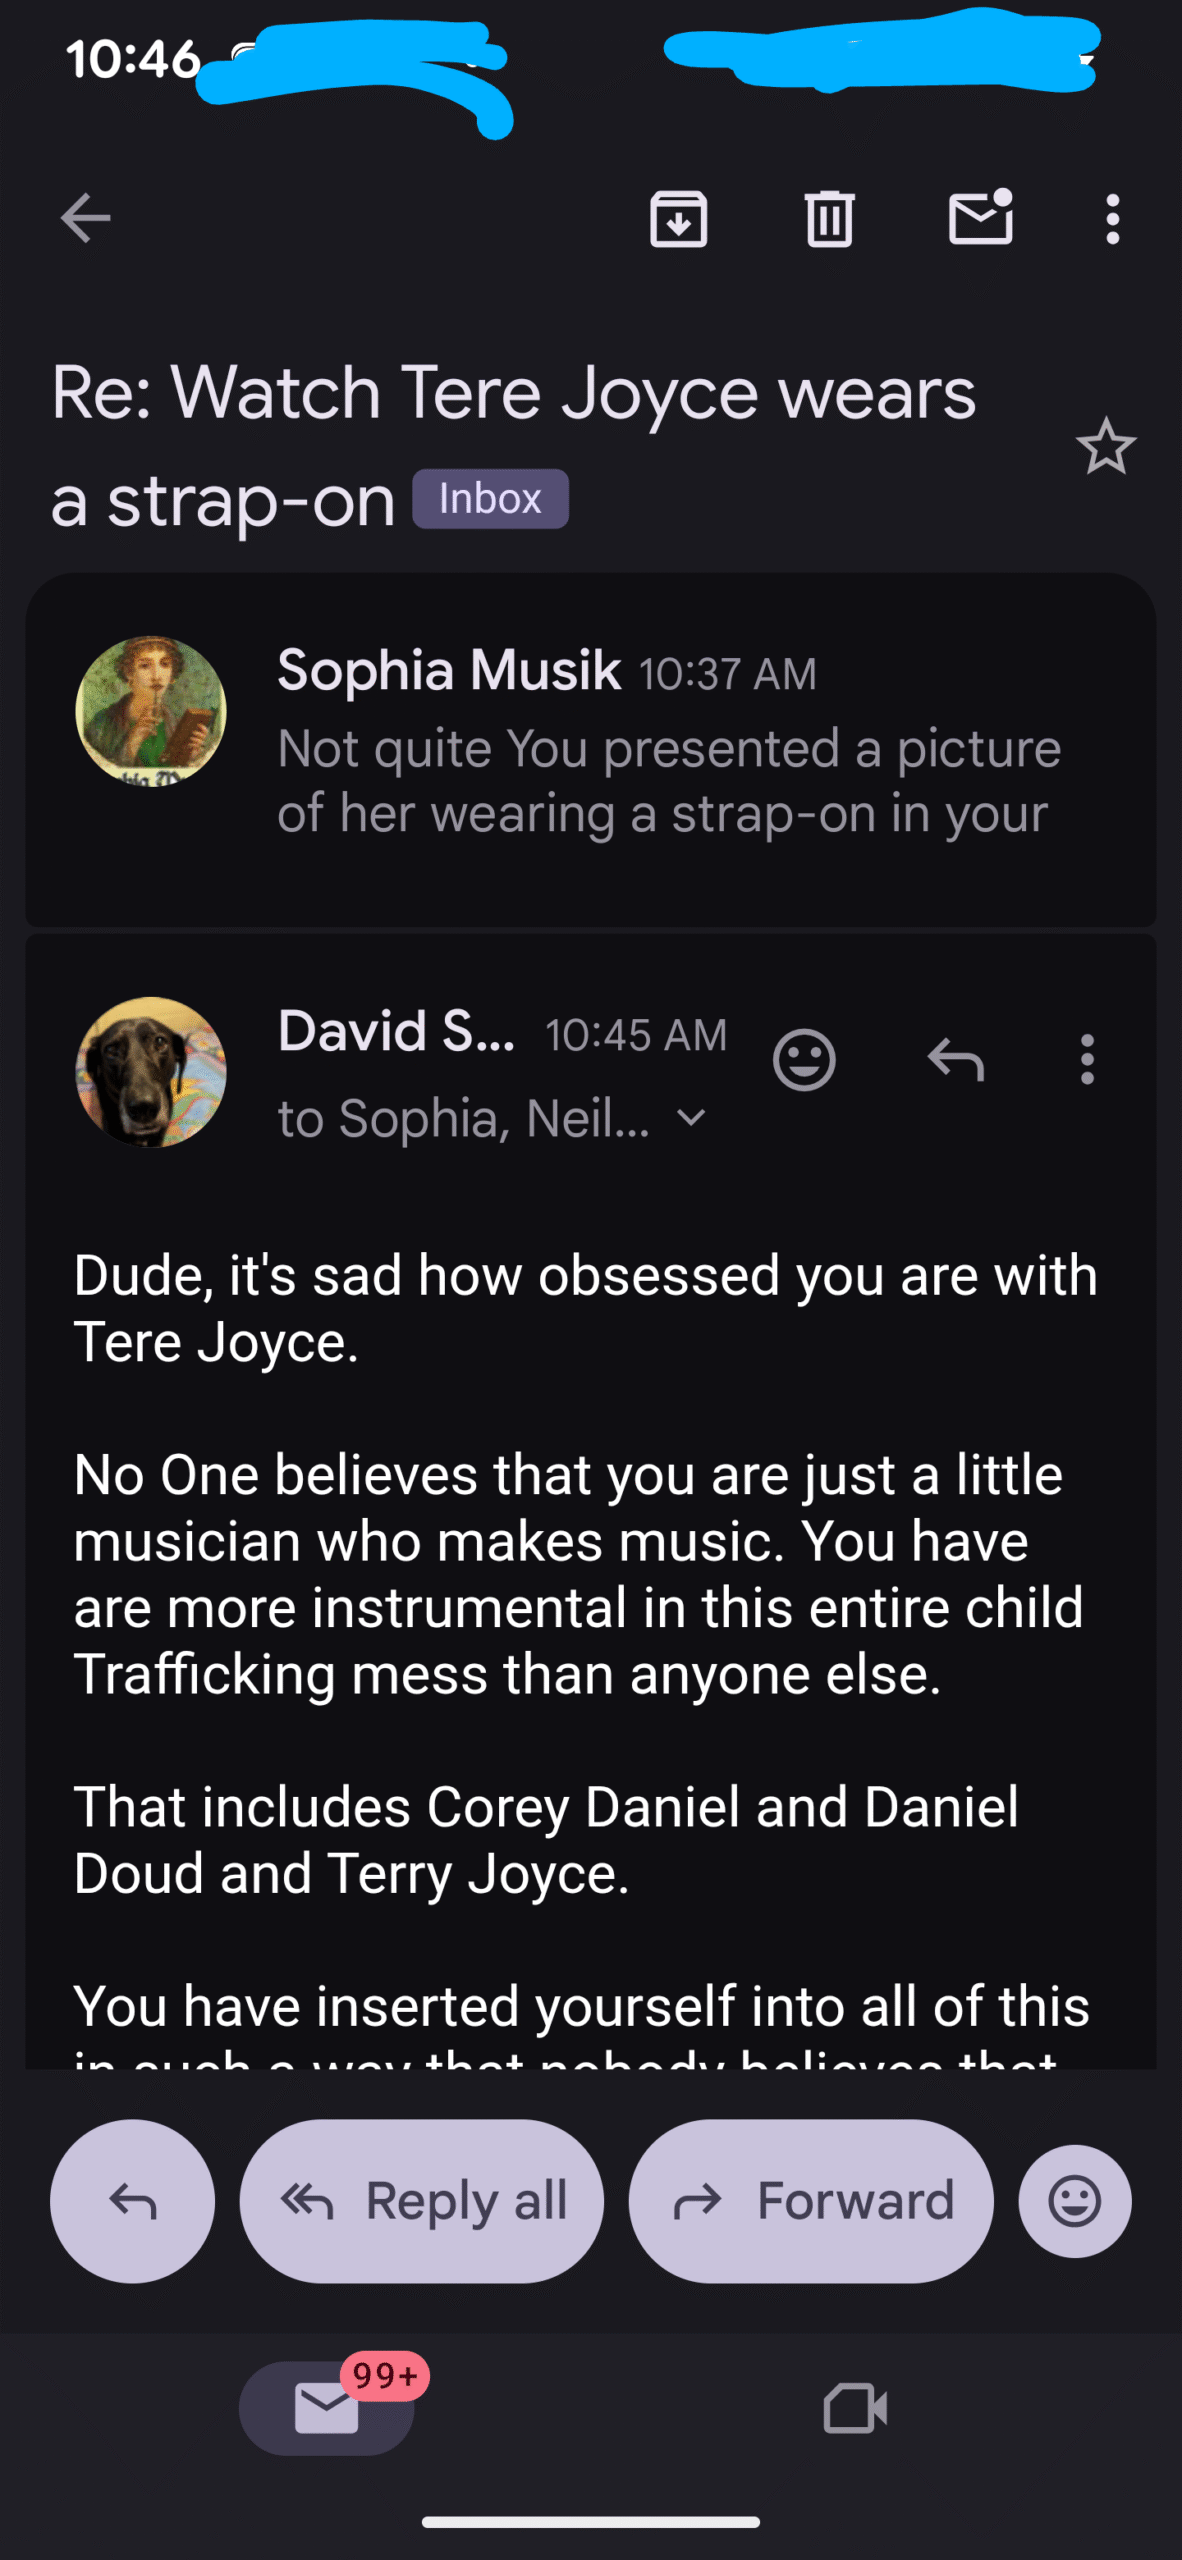Expand recipient details next to 'to Sophia, Neil'
Viewport: 1182px width, 2560px height.
click(x=692, y=1118)
